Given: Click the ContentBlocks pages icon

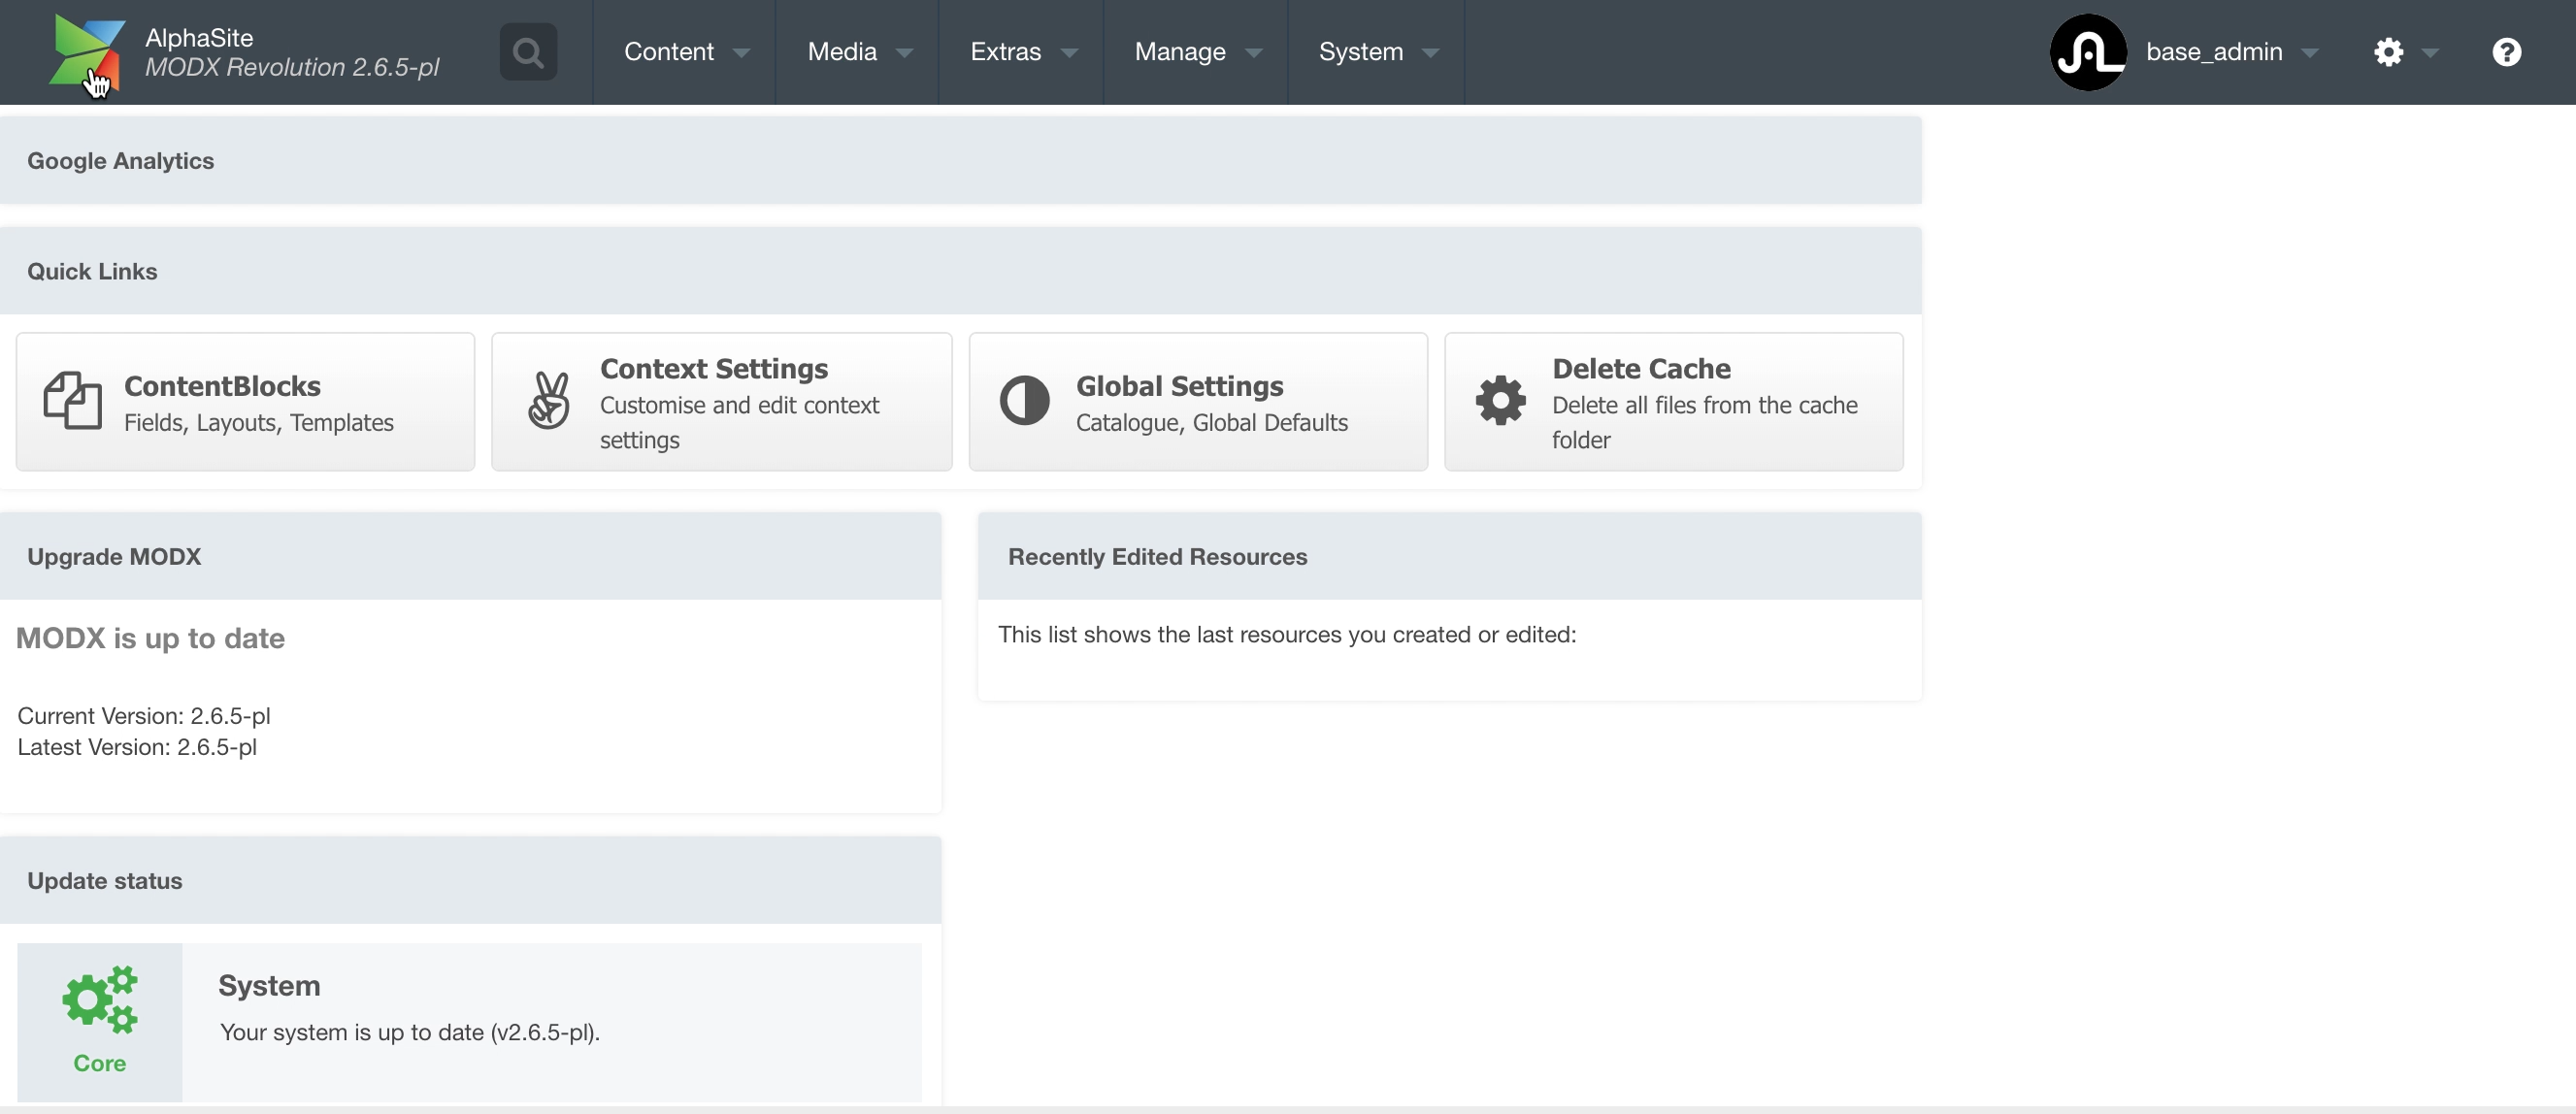Looking at the screenshot, I should [73, 401].
